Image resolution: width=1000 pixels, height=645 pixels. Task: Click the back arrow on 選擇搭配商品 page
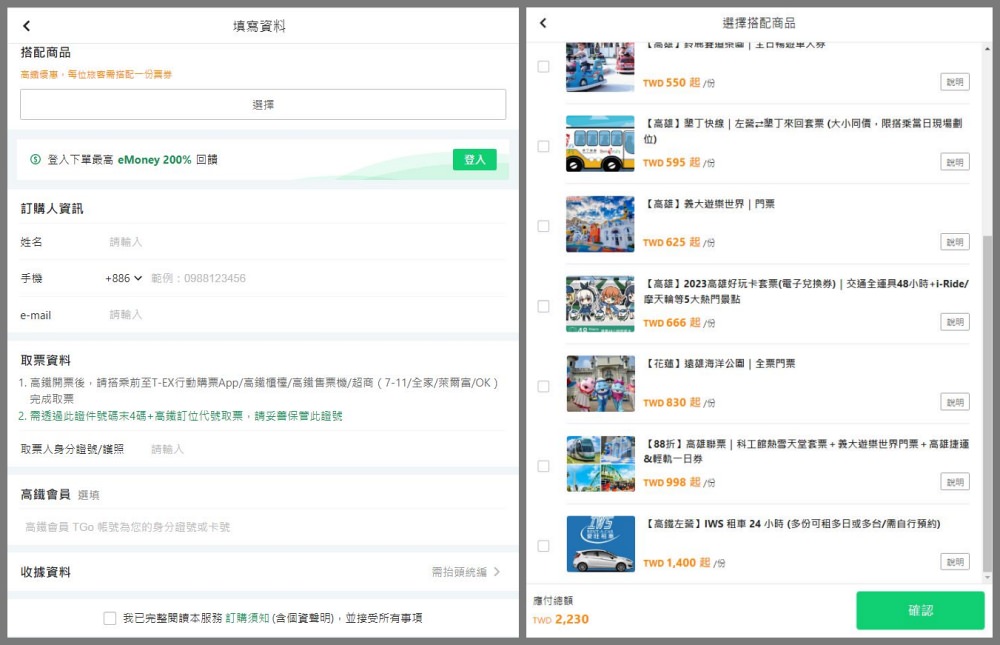tap(543, 23)
